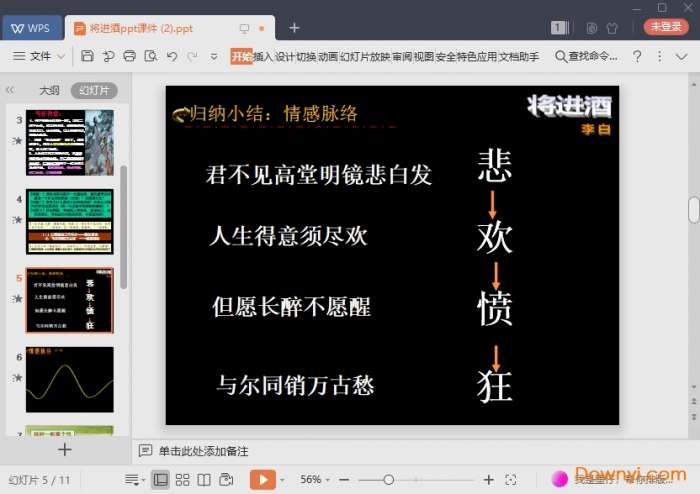Select slide 4 thumbnail
Viewport: 700px width, 494px height.
pyautogui.click(x=70, y=222)
